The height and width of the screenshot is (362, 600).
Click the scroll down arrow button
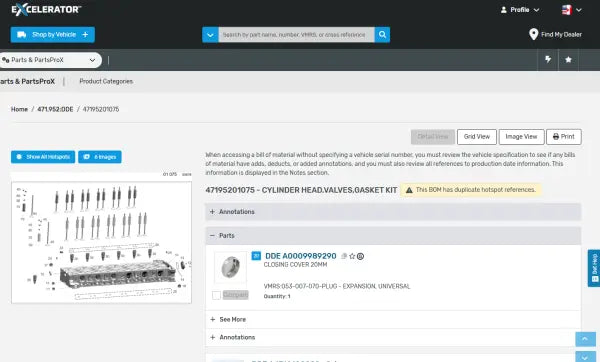tap(585, 357)
